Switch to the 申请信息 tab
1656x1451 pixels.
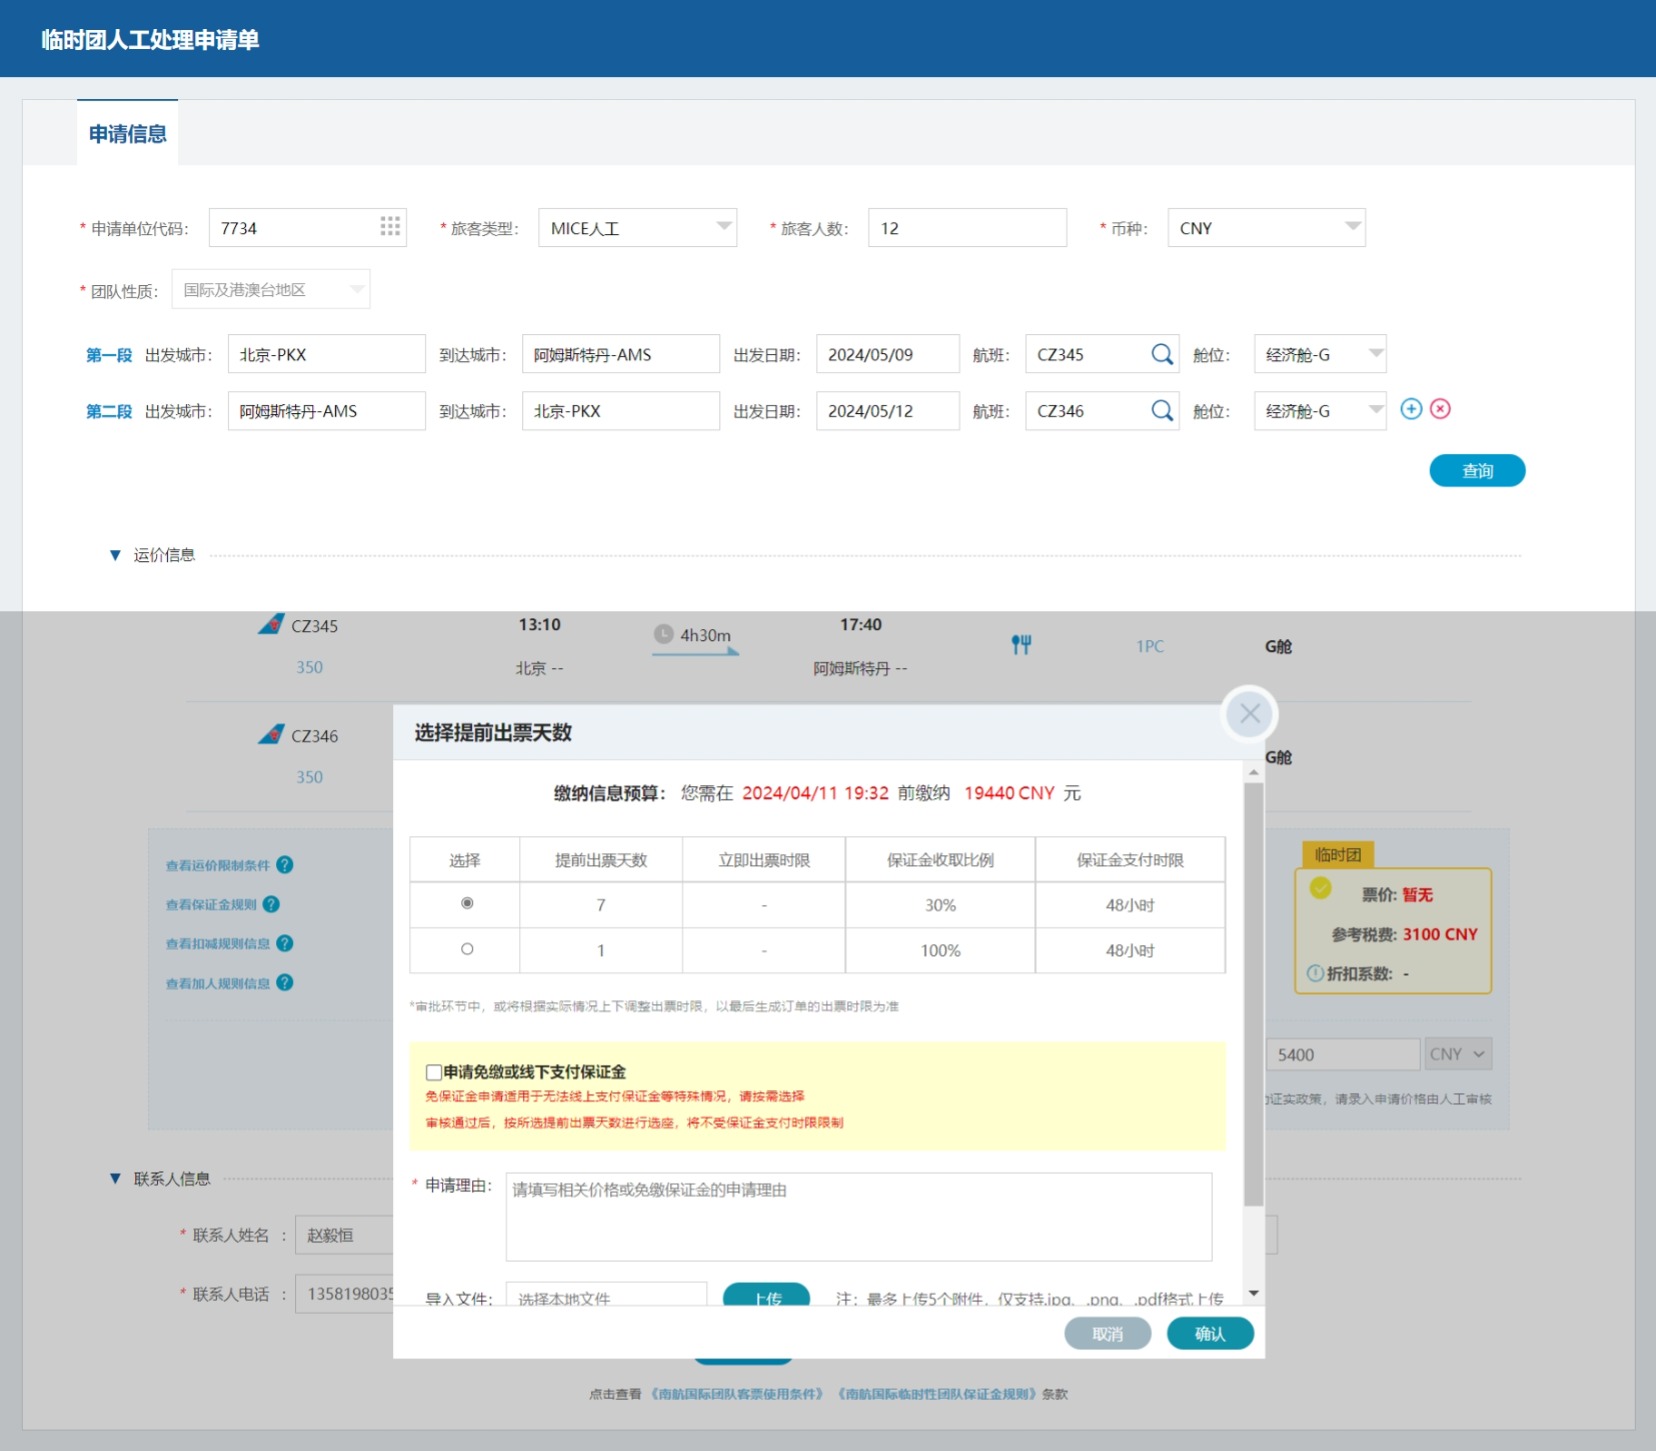(x=128, y=134)
